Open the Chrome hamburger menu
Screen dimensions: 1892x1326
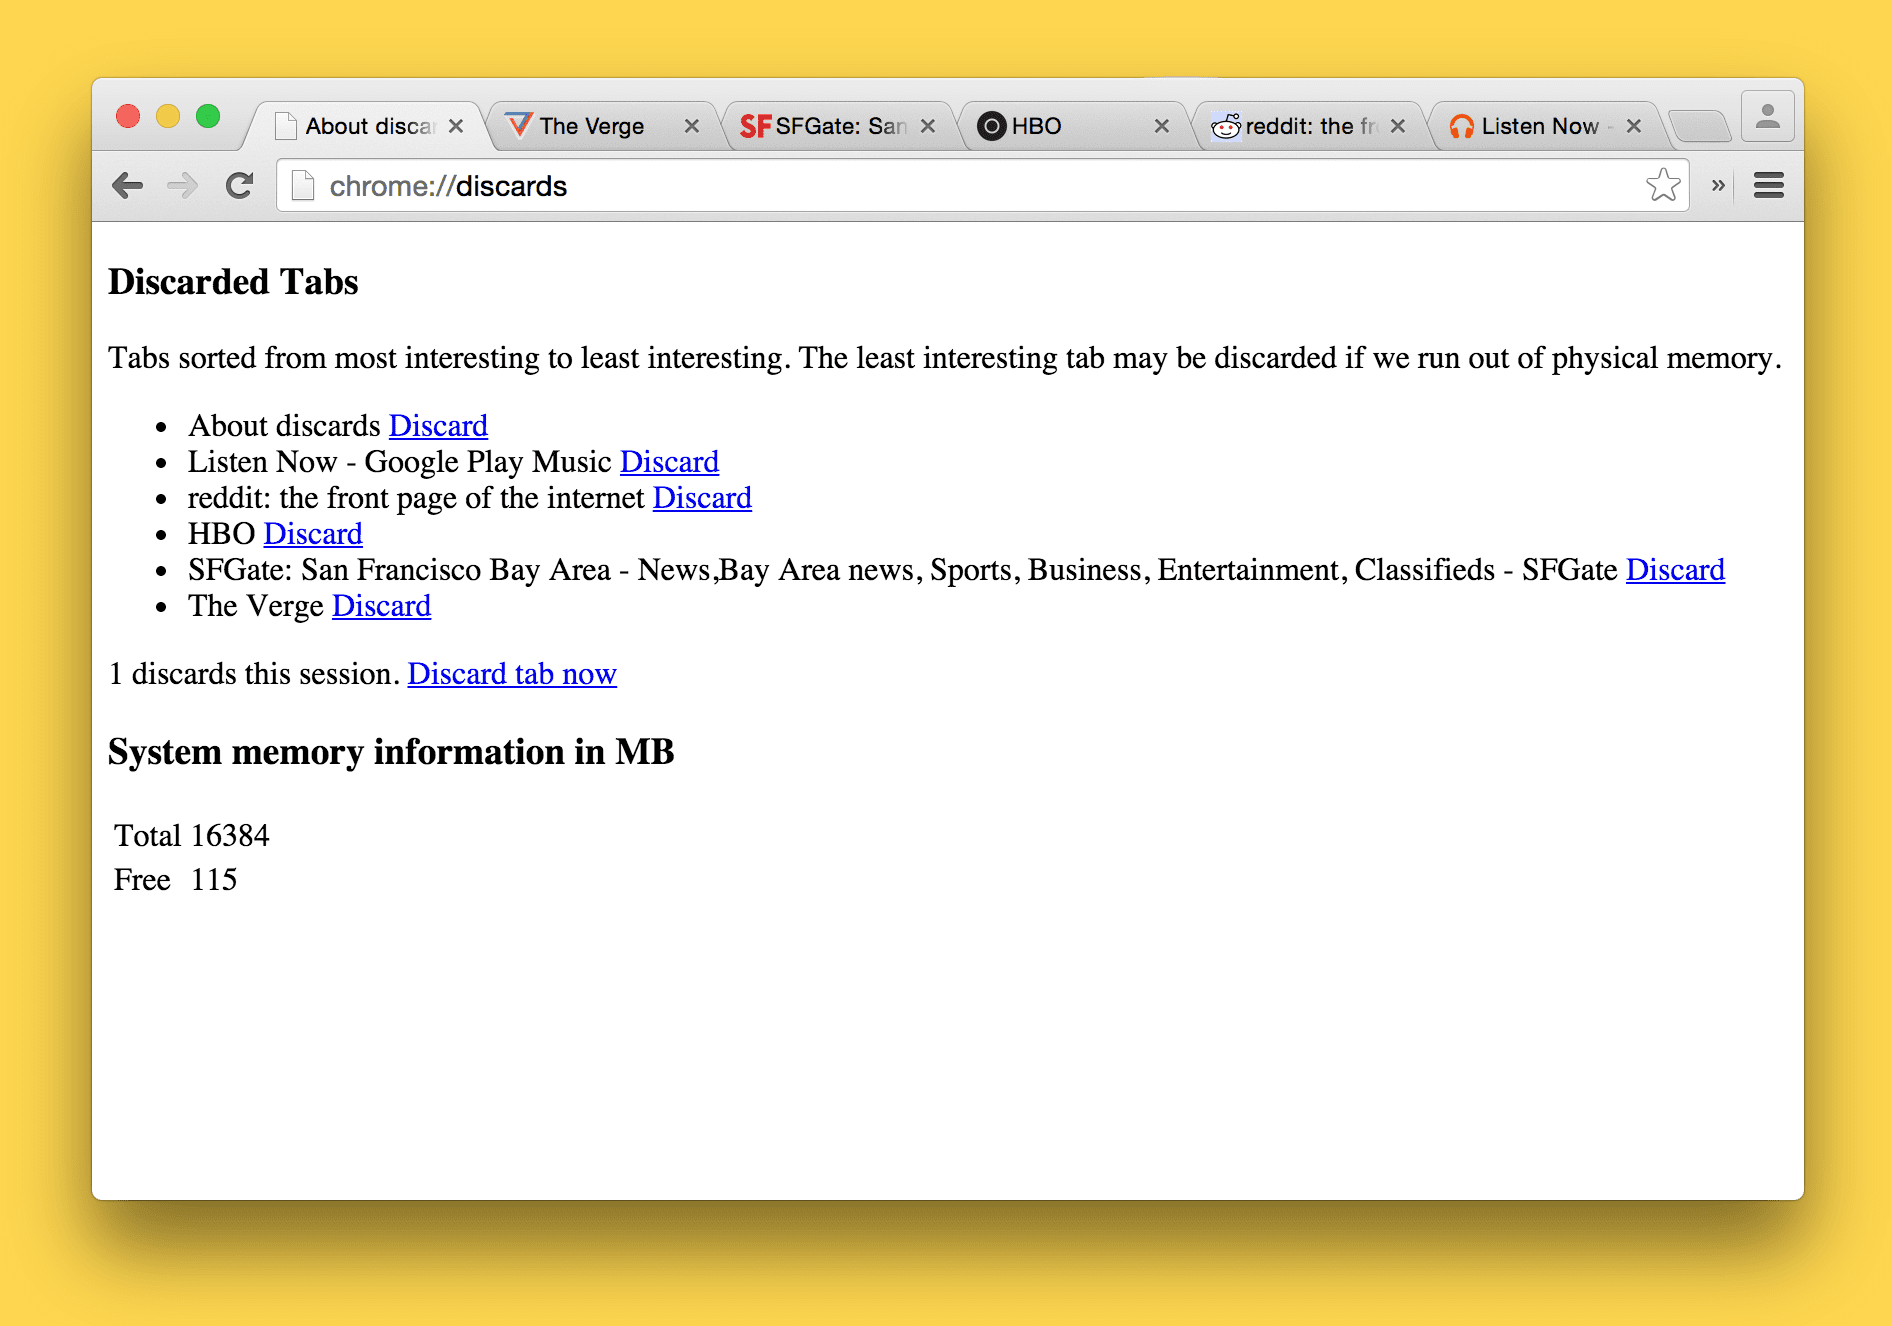pyautogui.click(x=1768, y=185)
